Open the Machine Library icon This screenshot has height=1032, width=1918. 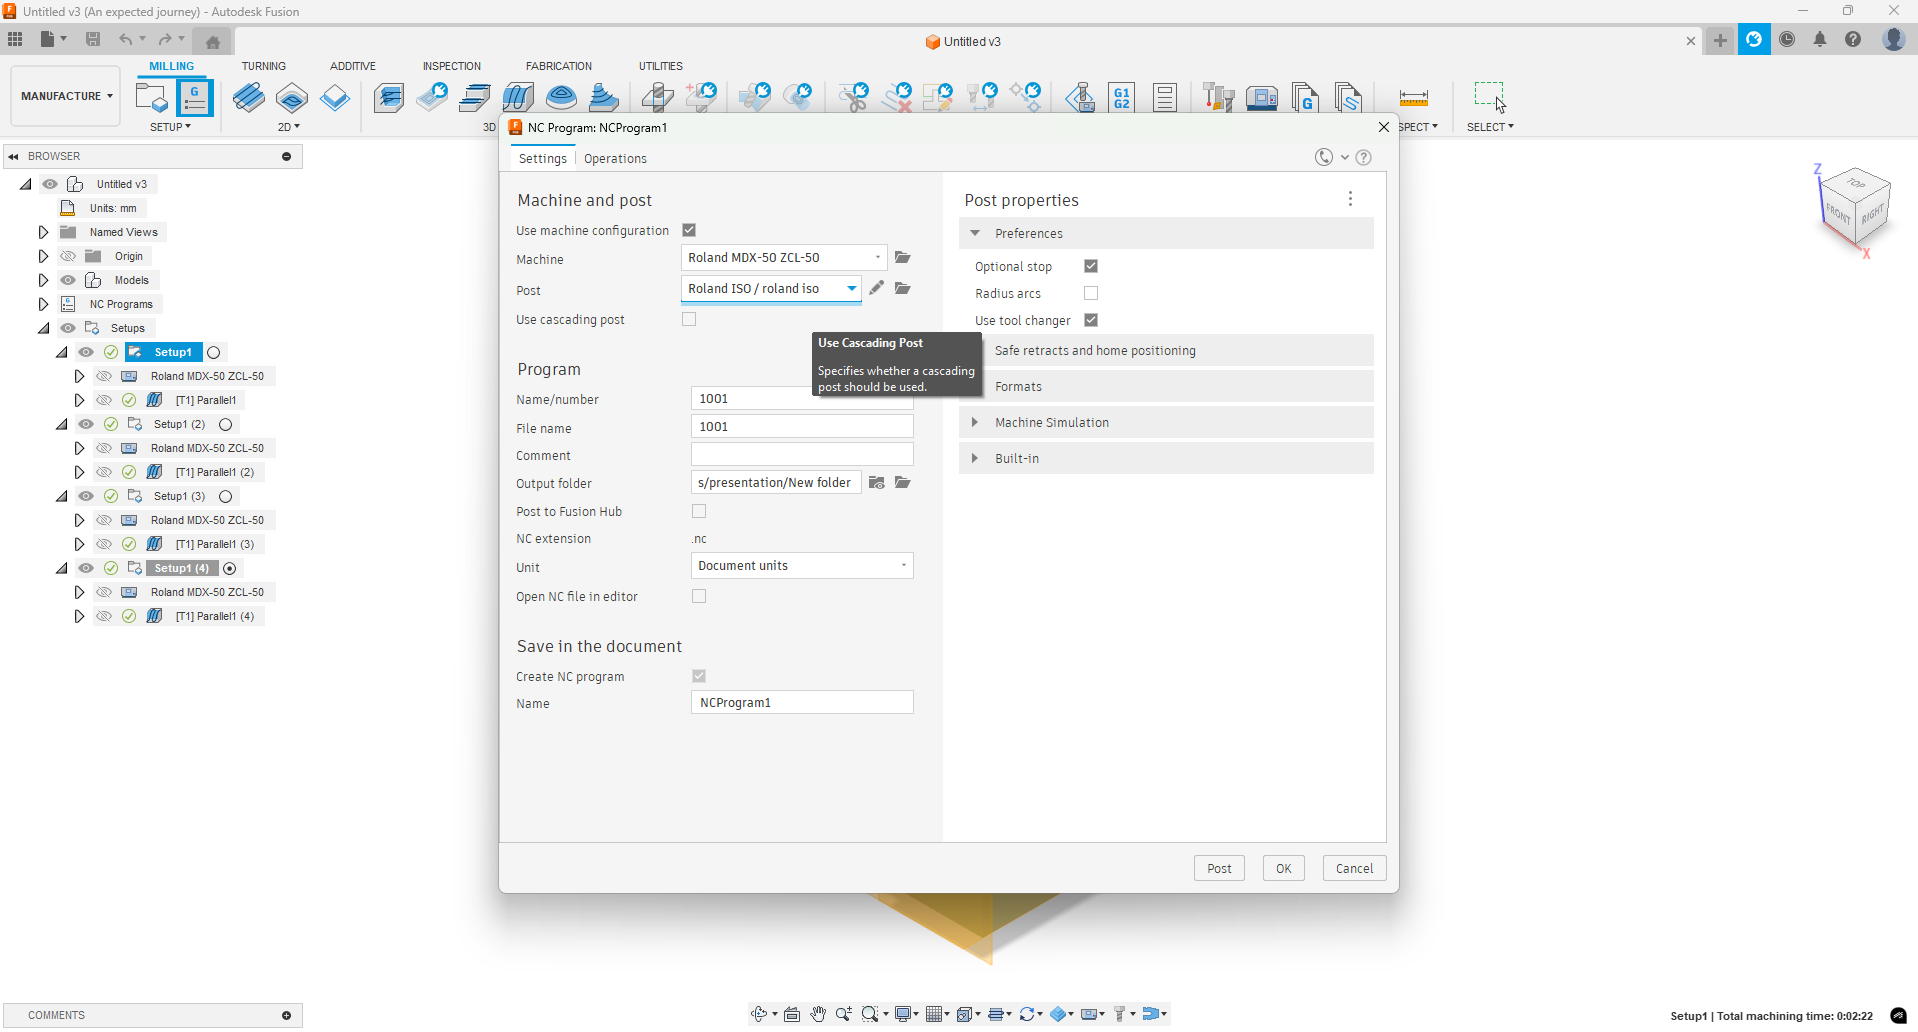tap(1262, 98)
